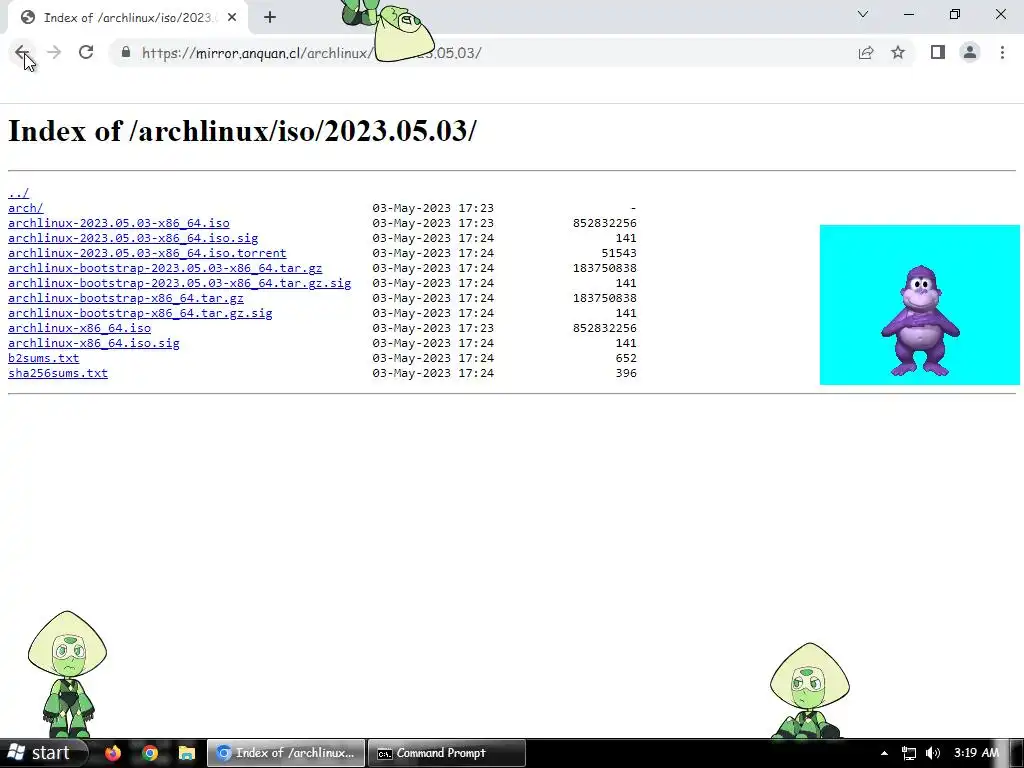Open a new tab with plus

(x=270, y=18)
